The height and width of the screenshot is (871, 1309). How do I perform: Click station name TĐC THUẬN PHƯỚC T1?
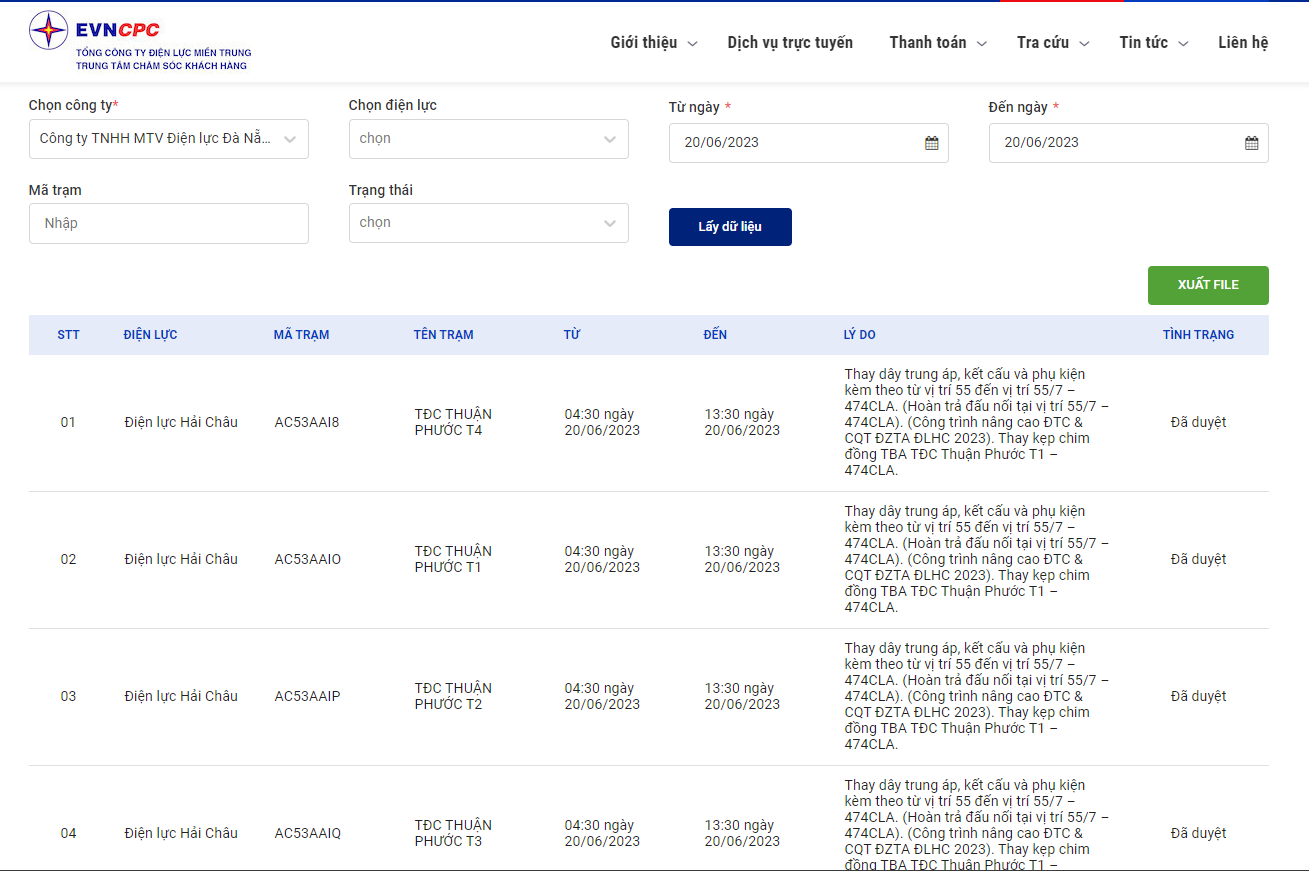[453, 559]
